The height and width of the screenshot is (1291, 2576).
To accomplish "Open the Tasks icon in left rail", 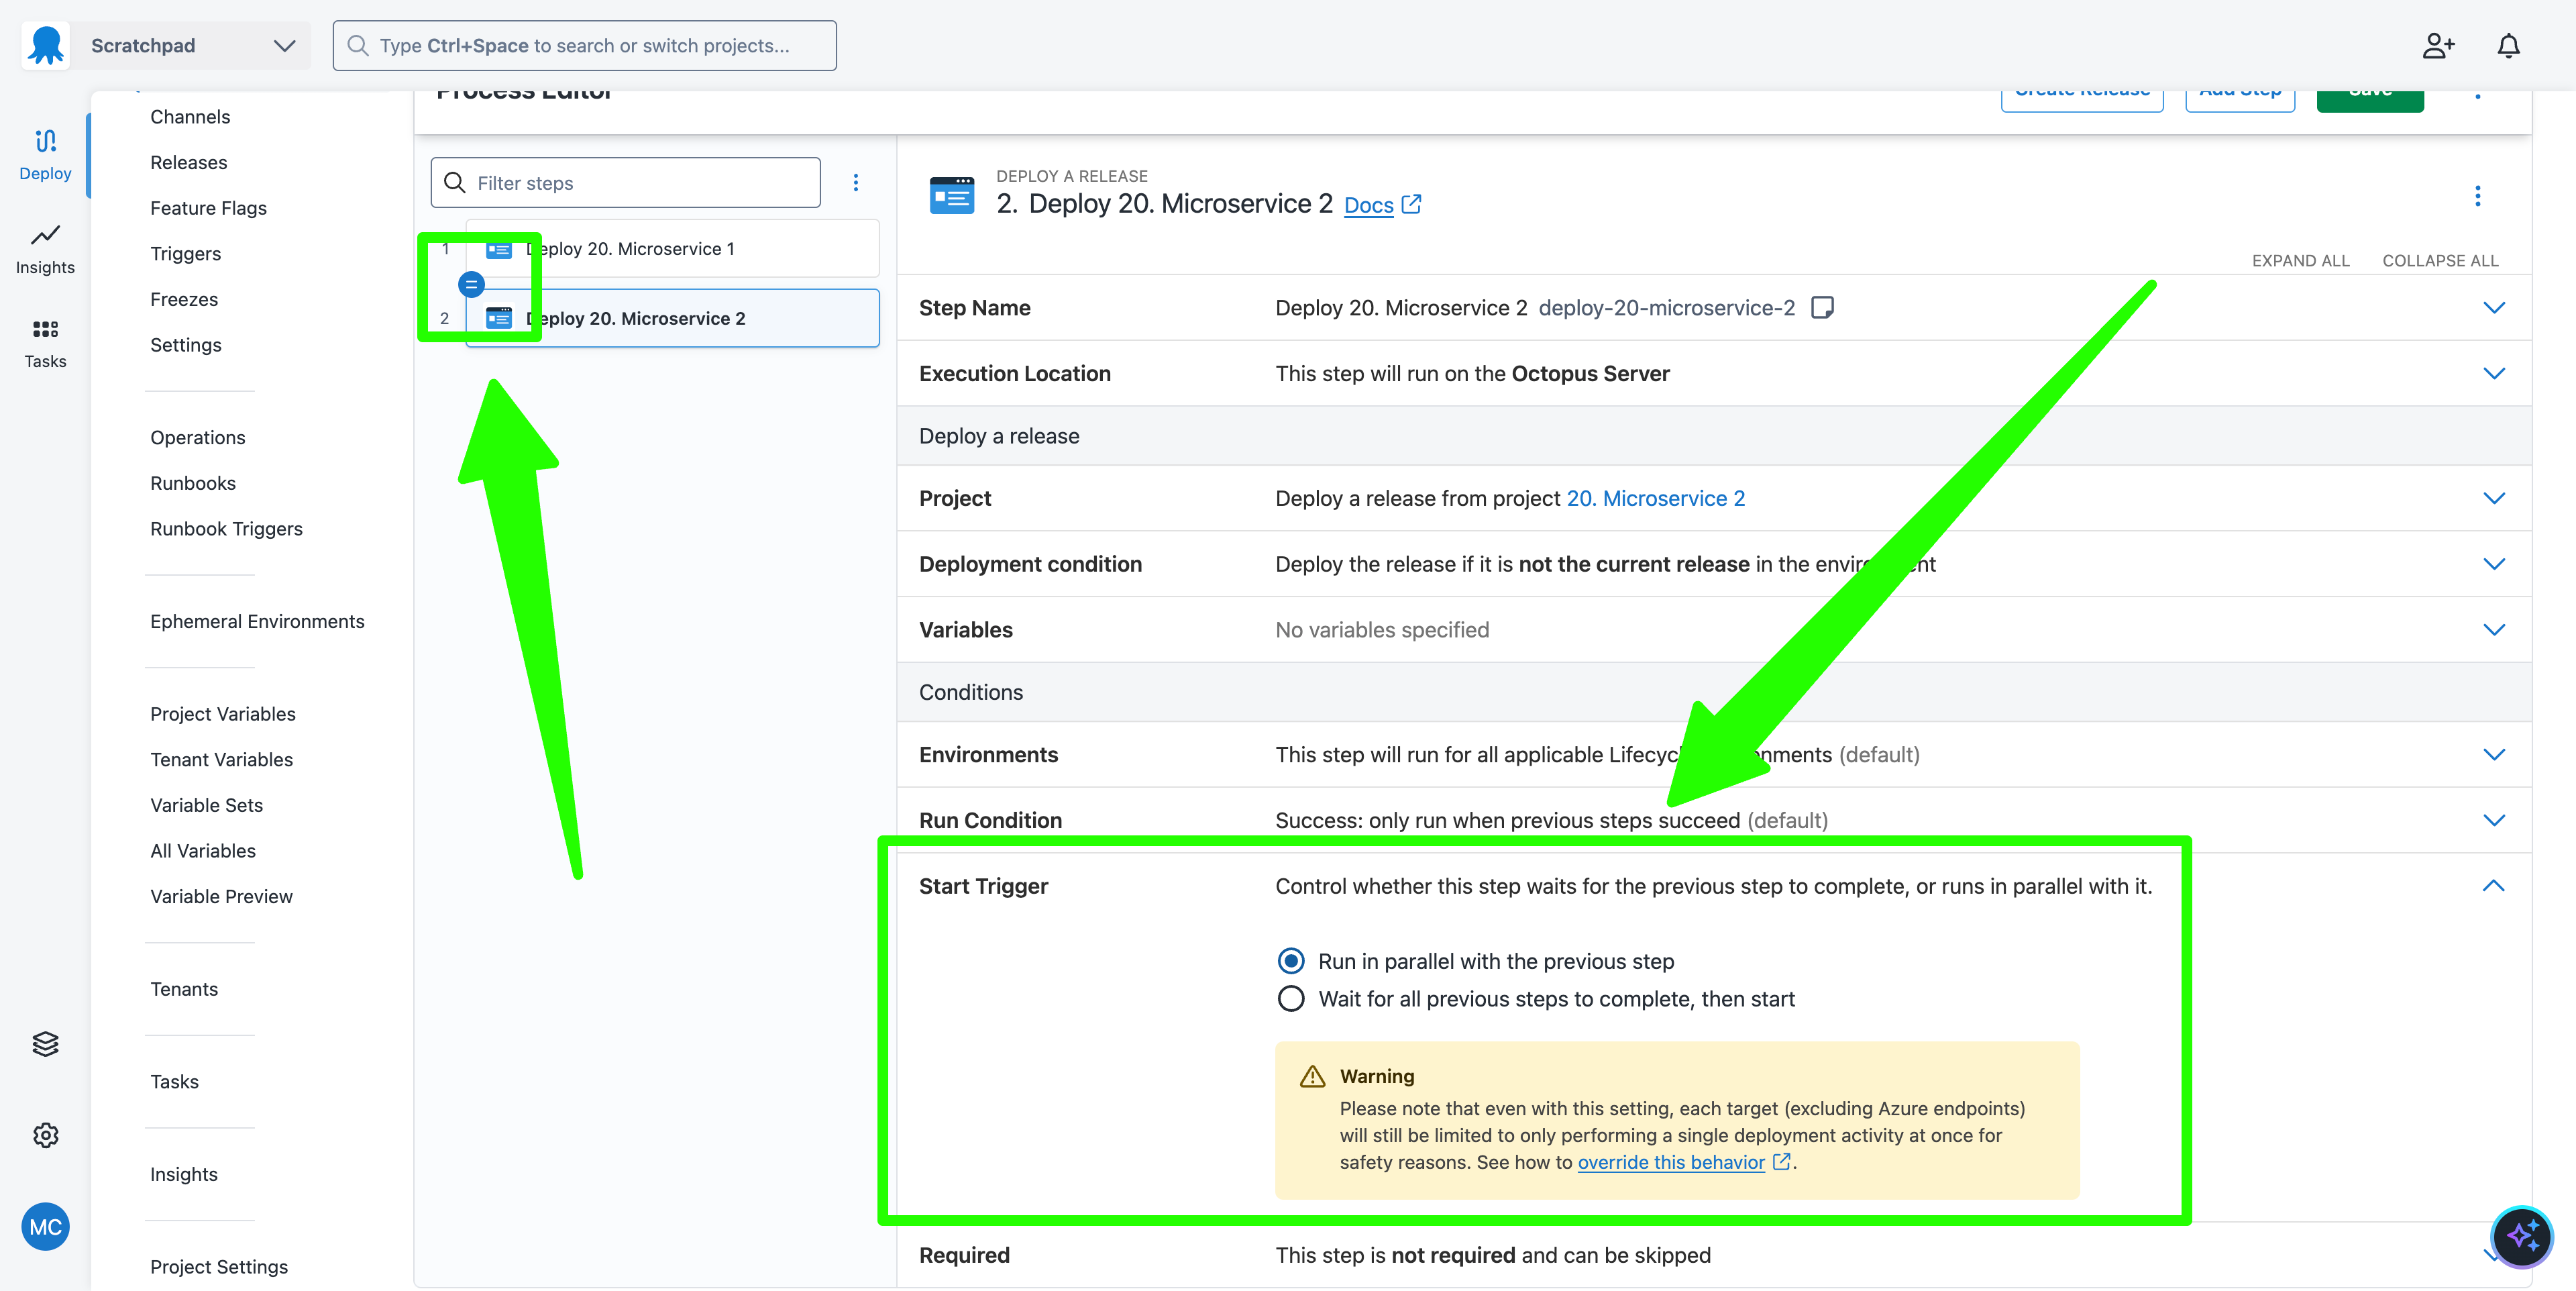I will pyautogui.click(x=45, y=343).
